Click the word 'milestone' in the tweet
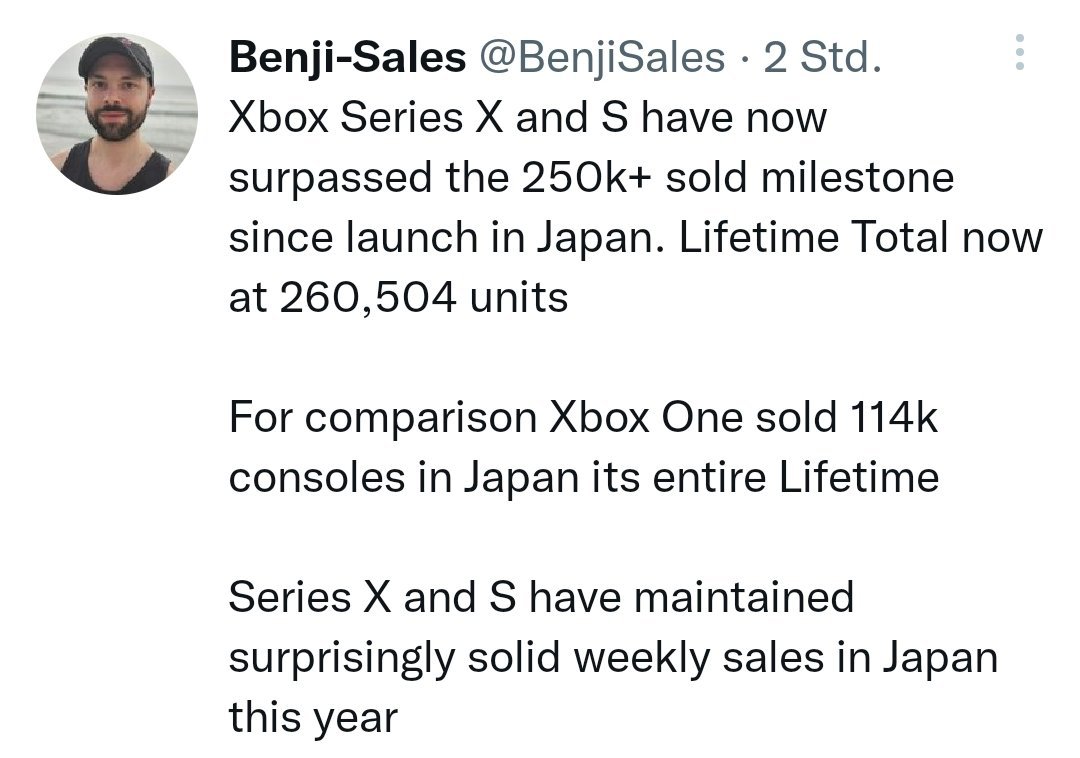The height and width of the screenshot is (758, 1080). [858, 178]
